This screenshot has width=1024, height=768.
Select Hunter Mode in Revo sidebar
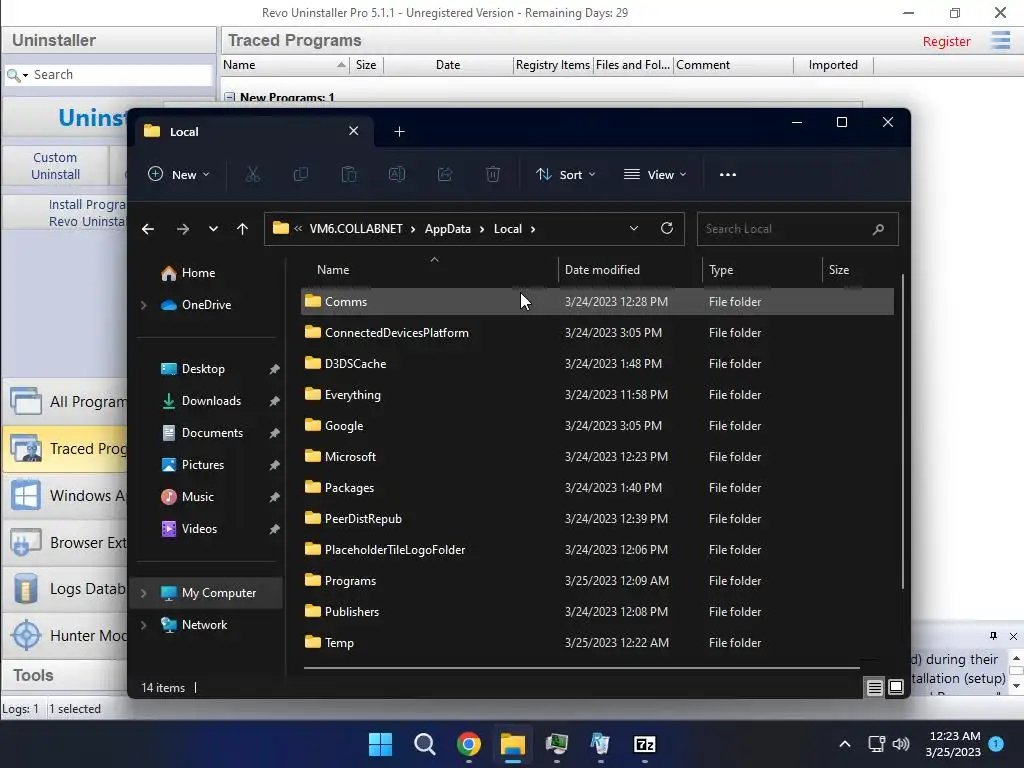65,635
